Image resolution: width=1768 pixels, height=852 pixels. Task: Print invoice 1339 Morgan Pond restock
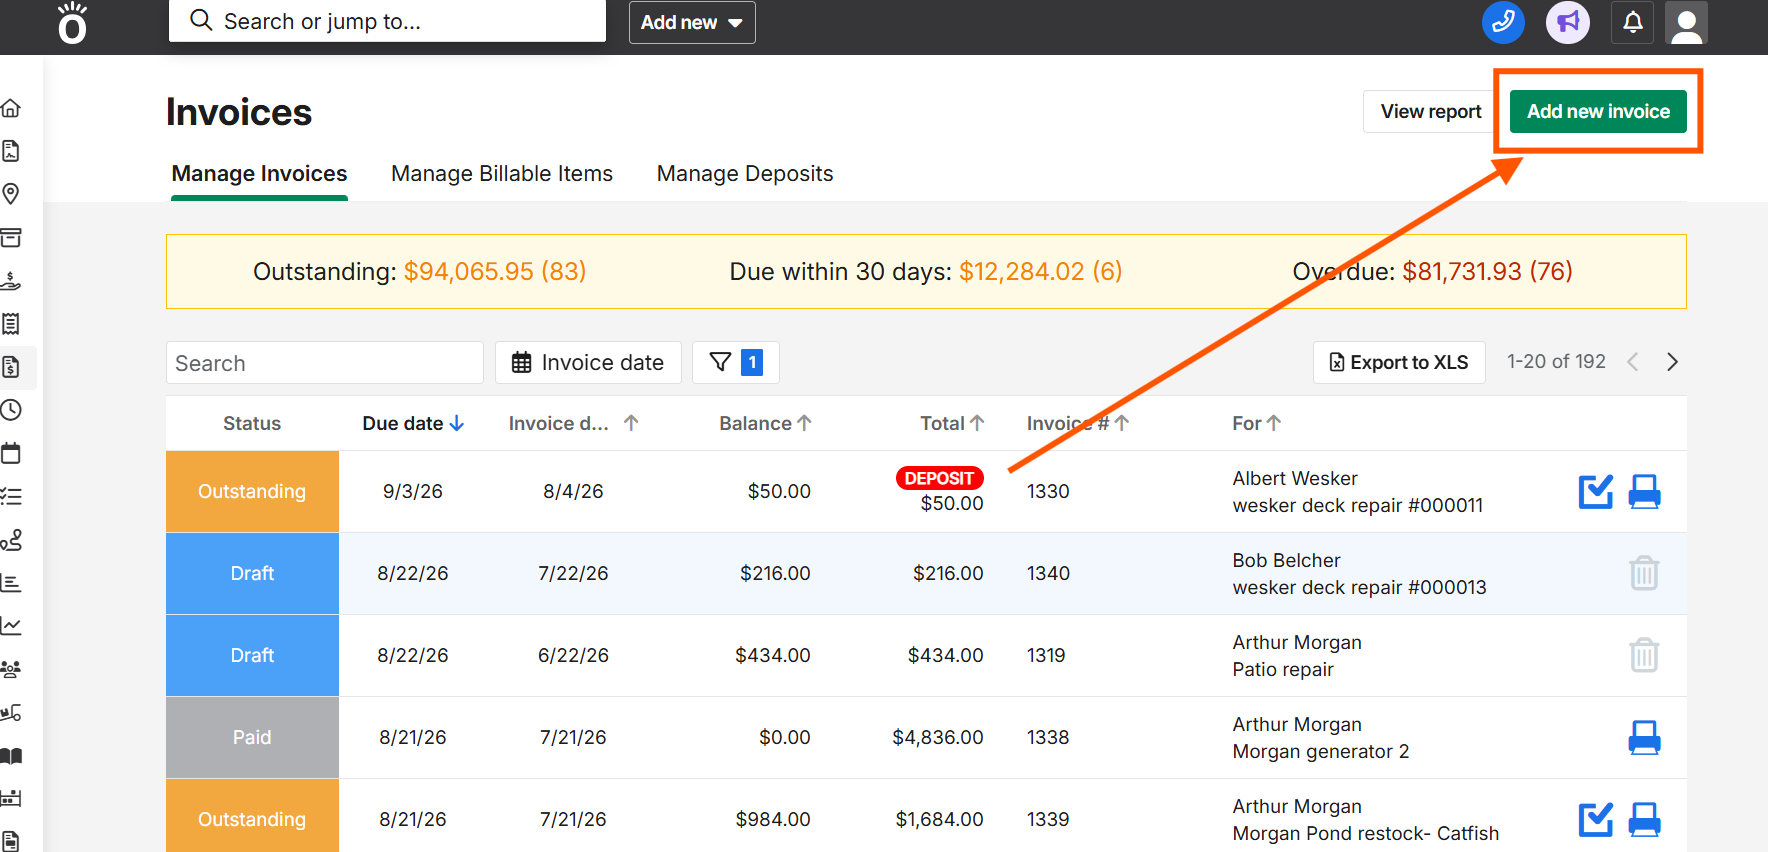pyautogui.click(x=1644, y=819)
